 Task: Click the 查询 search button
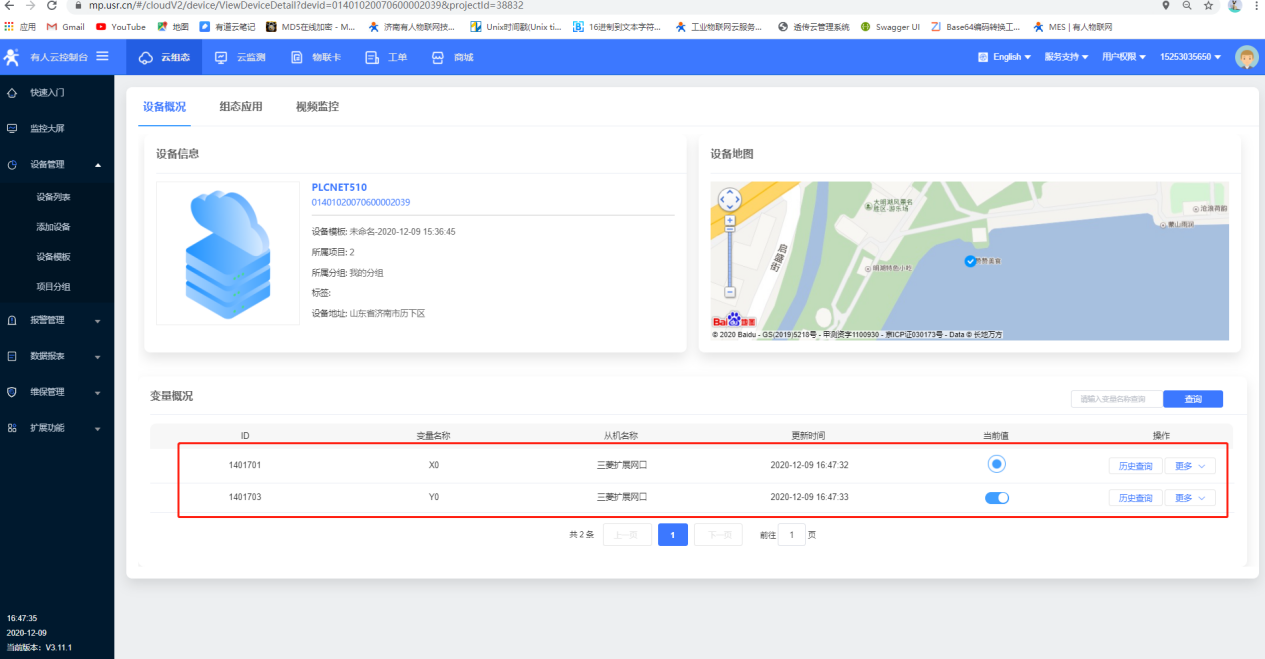1192,399
